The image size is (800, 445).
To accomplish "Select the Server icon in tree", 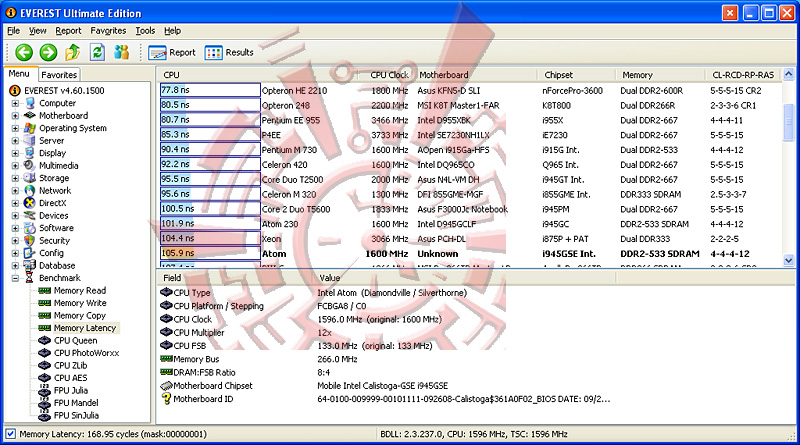I will point(30,140).
